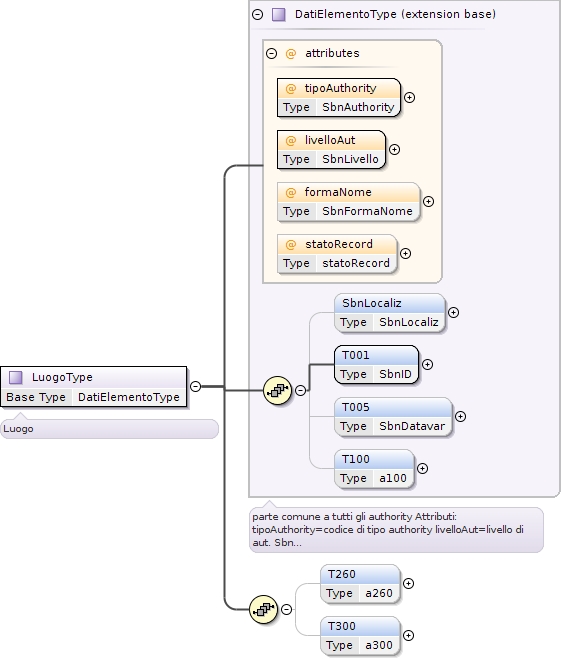
Task: Click the Luogo annotation bubble
Action: (x=109, y=429)
